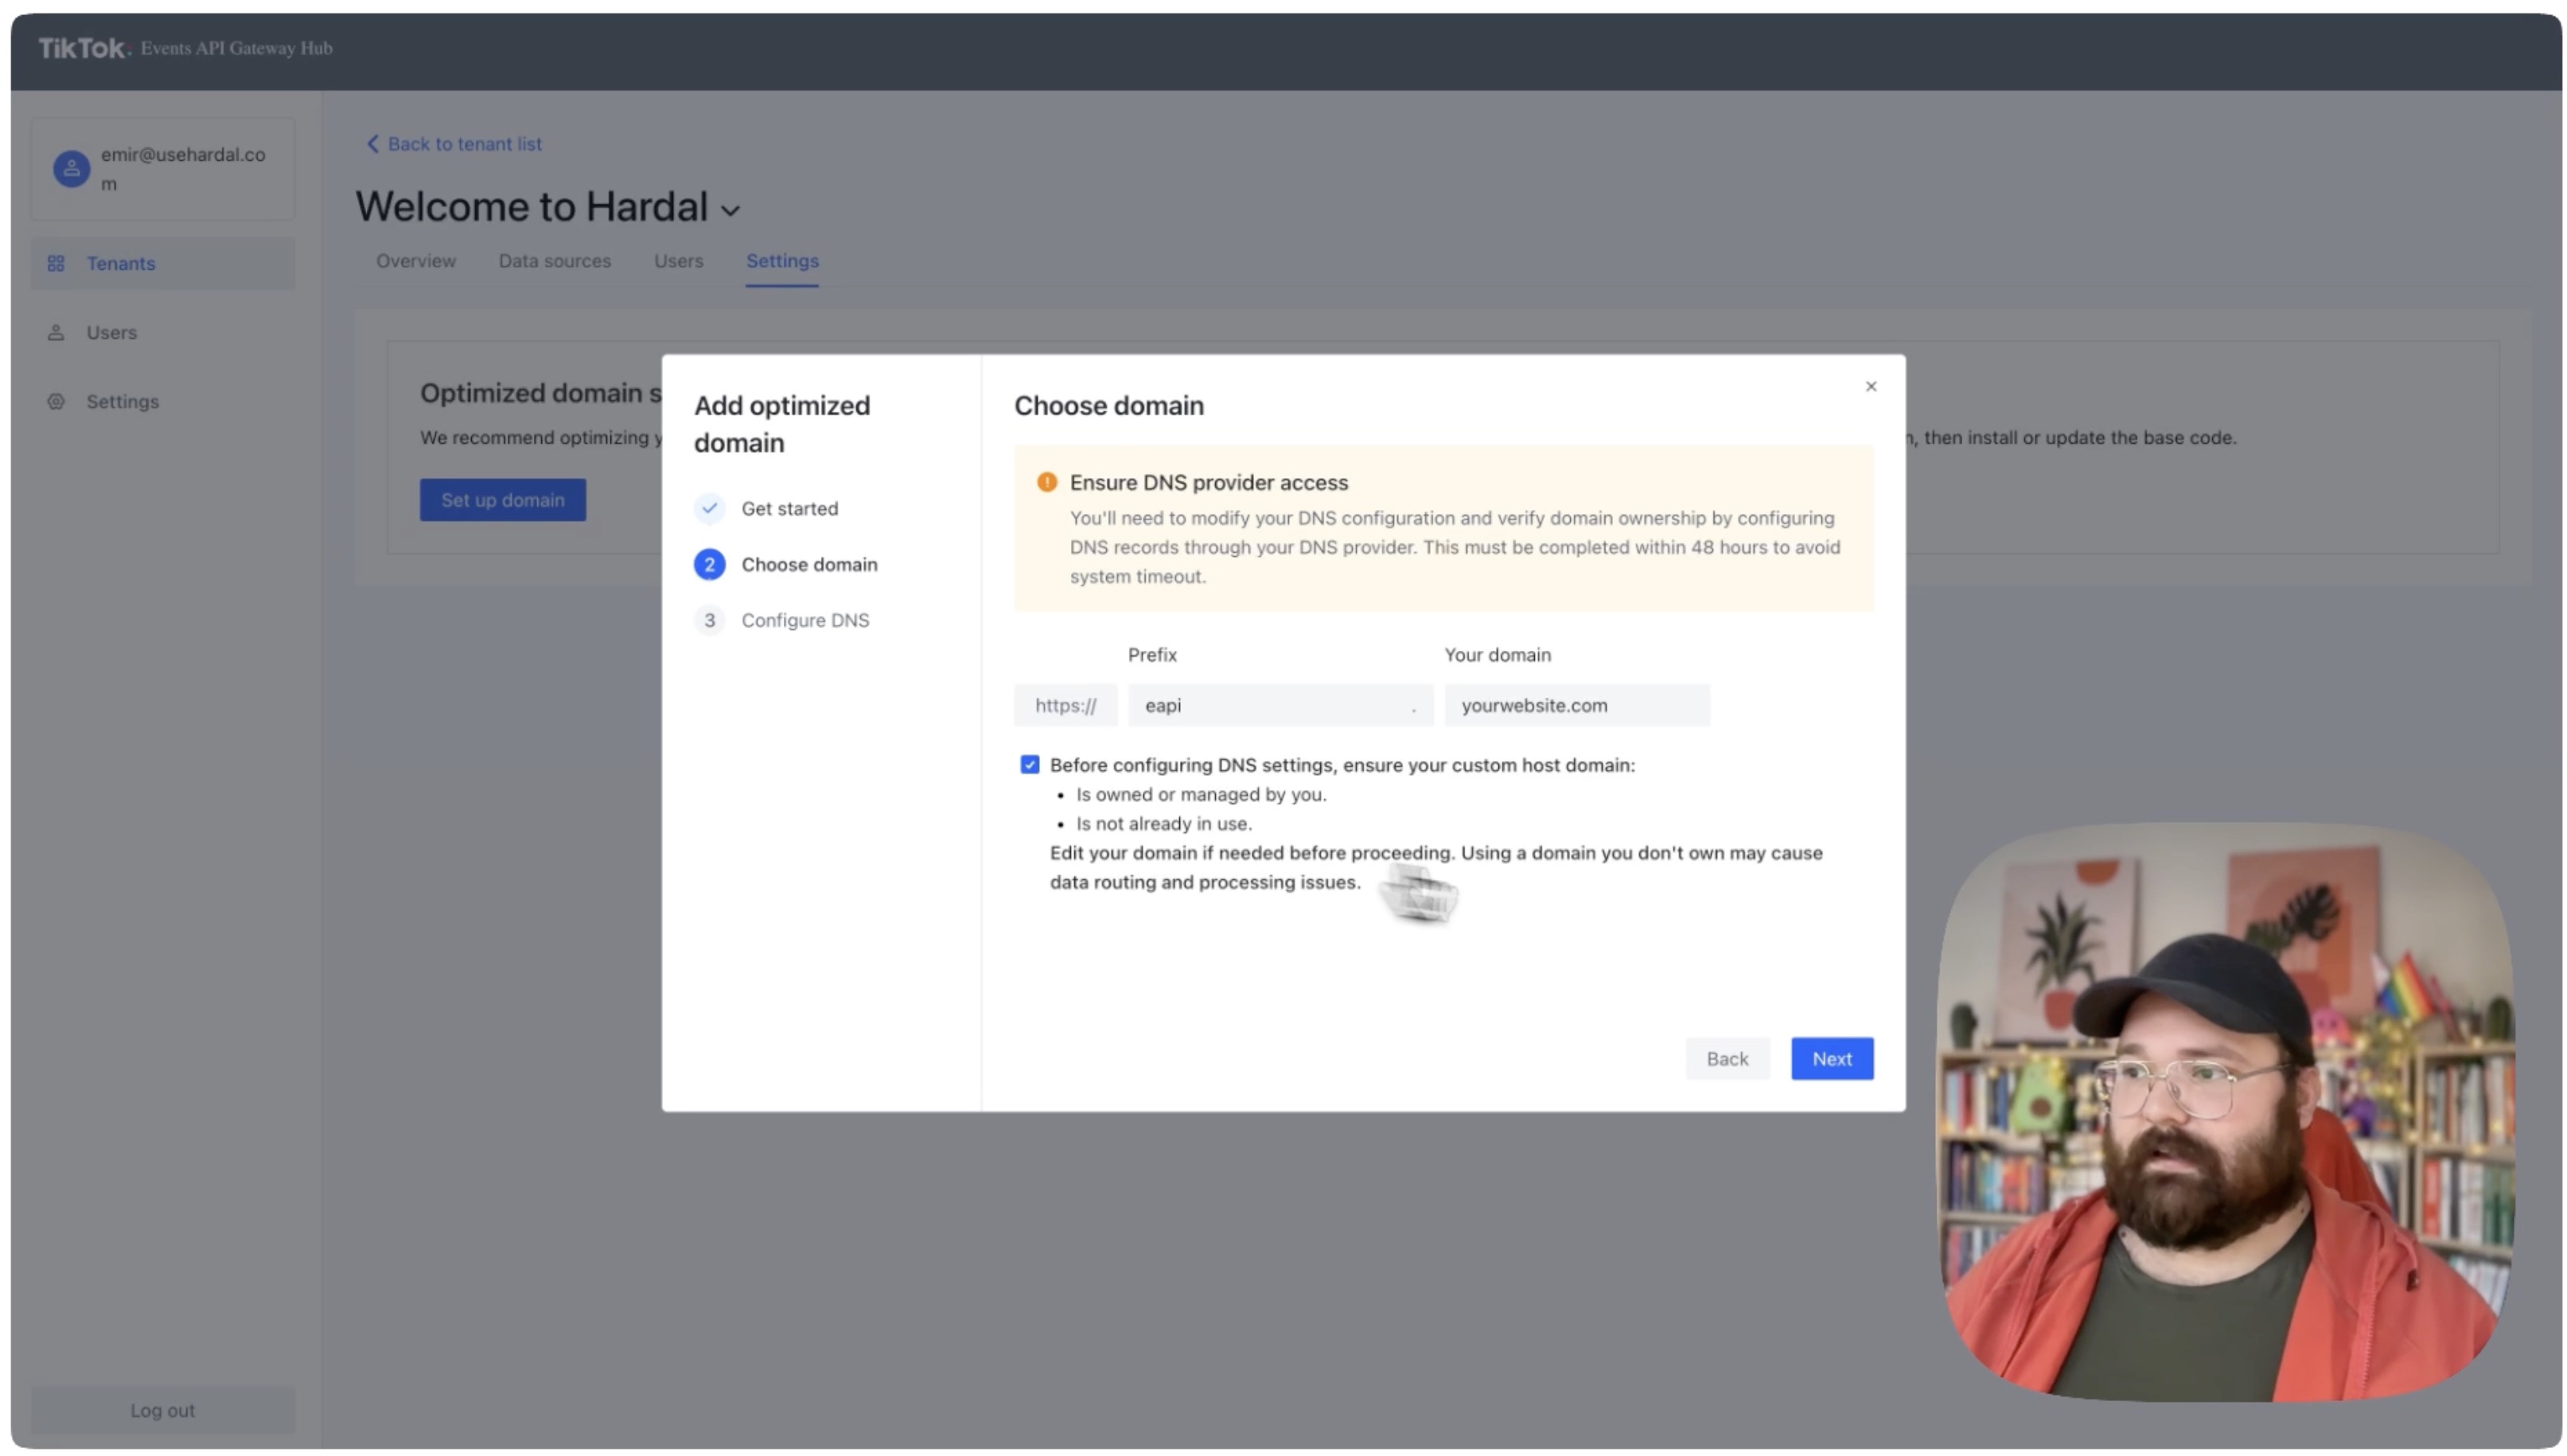Click the Back button in dialog
Viewport: 2567px width, 1456px height.
(1726, 1058)
